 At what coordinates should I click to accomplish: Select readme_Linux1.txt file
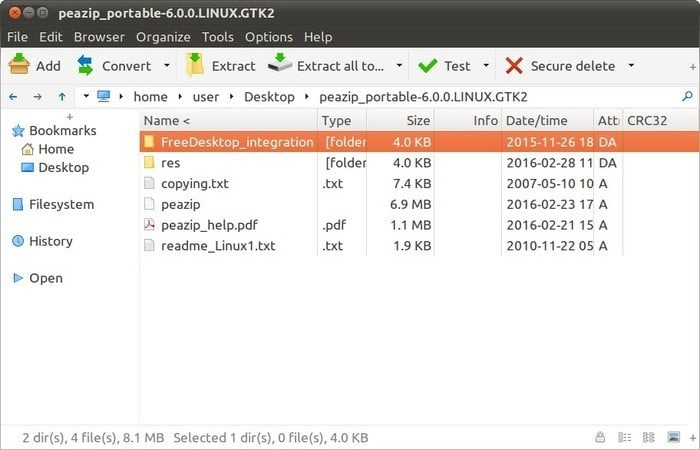tap(218, 246)
